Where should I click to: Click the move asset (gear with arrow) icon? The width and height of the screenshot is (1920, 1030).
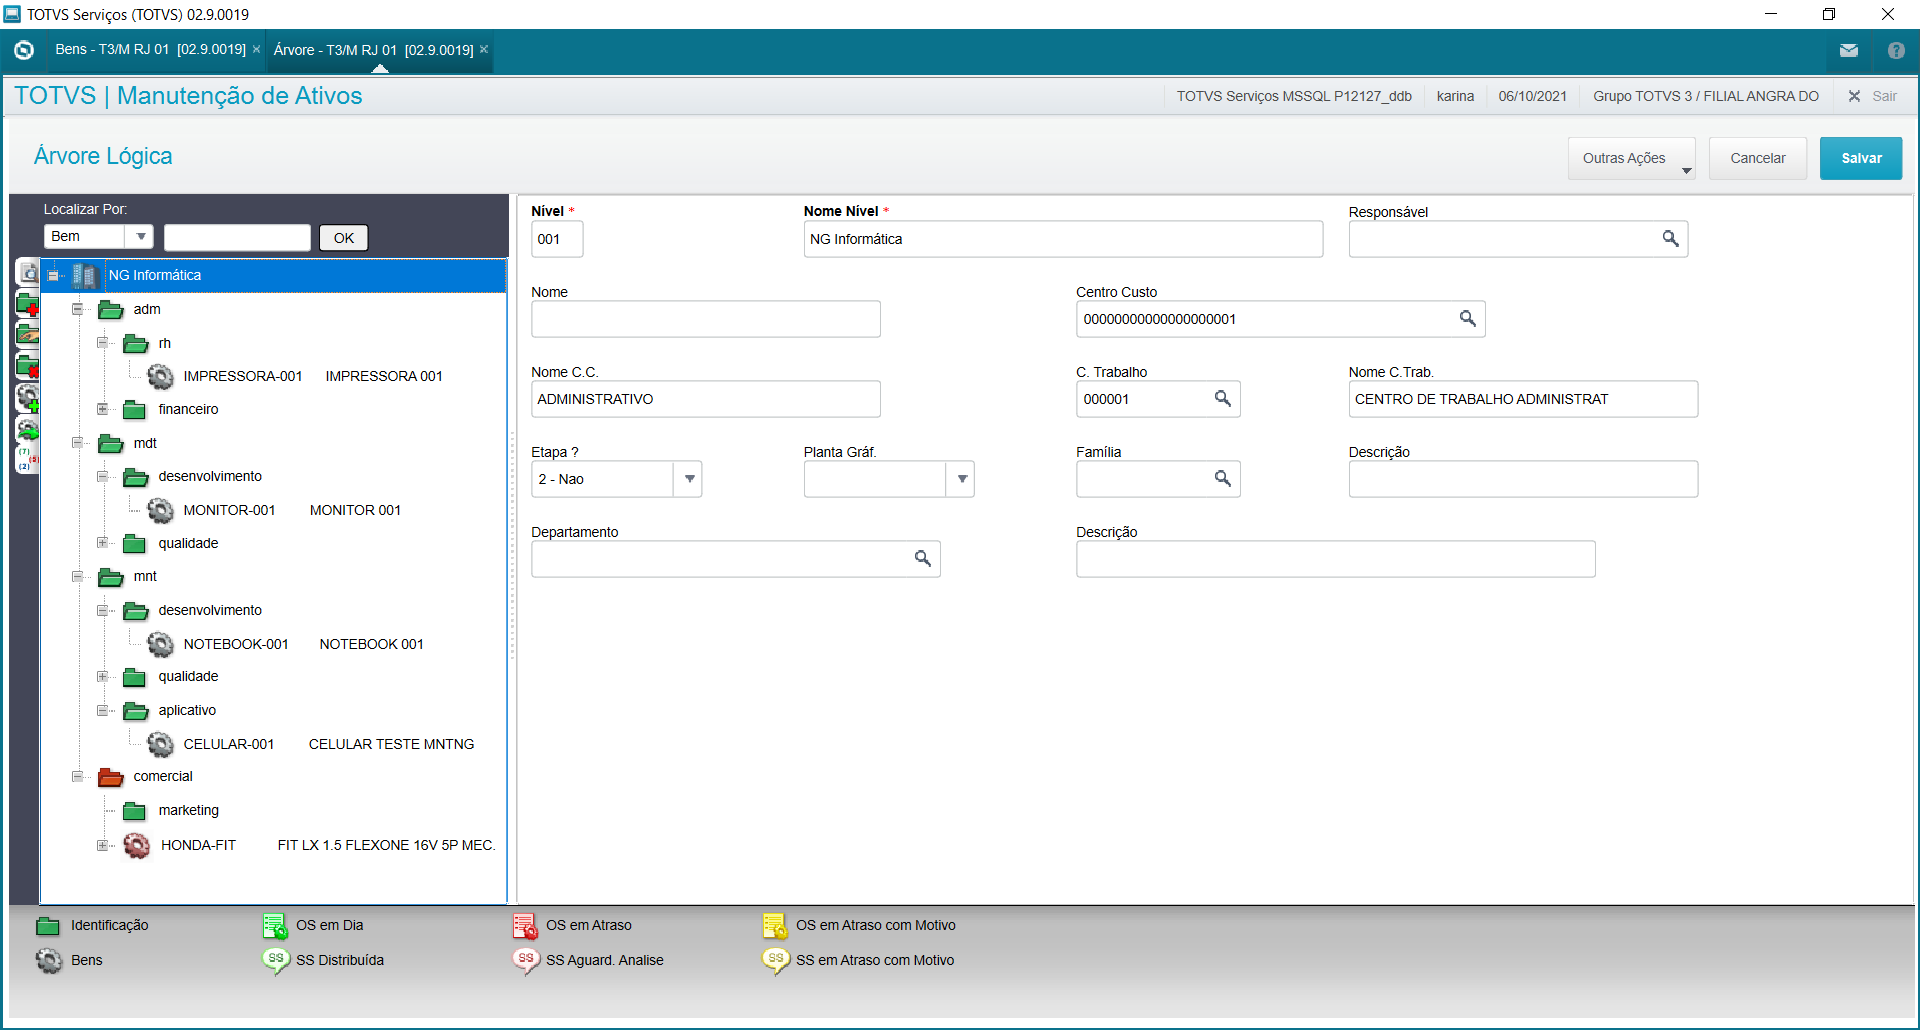click(28, 429)
